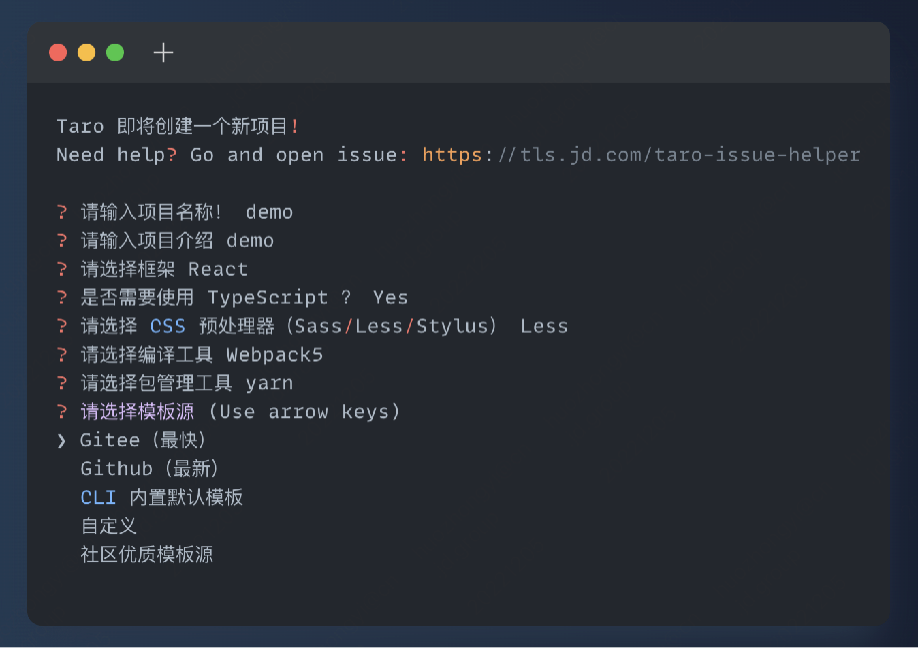Click the '(Use arrow keys)' hint

[304, 412]
